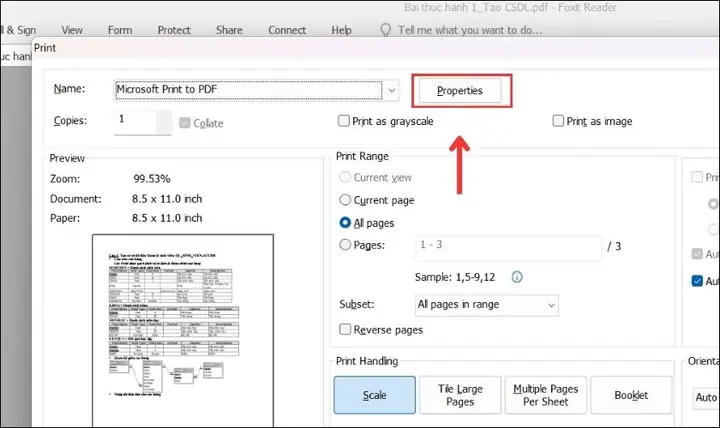Open the Orientation Auto dropdown
The height and width of the screenshot is (428, 720).
coord(706,397)
